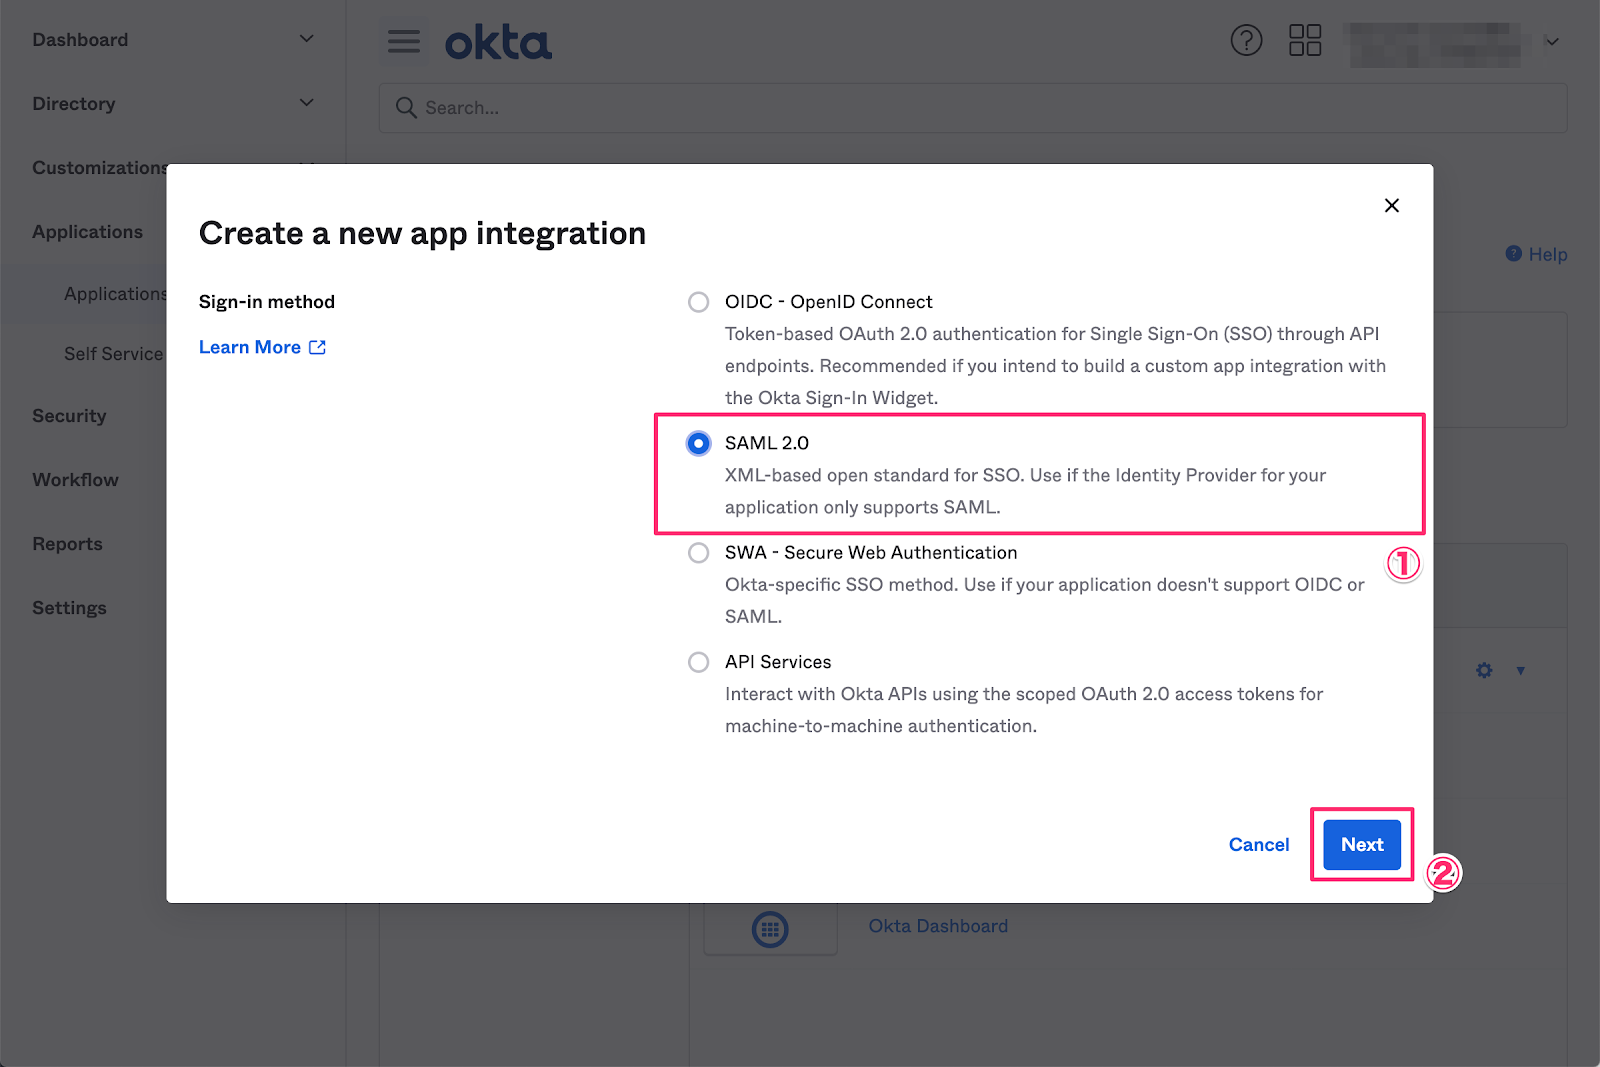This screenshot has width=1600, height=1067.
Task: Open Customizations in the sidebar
Action: coord(99,168)
